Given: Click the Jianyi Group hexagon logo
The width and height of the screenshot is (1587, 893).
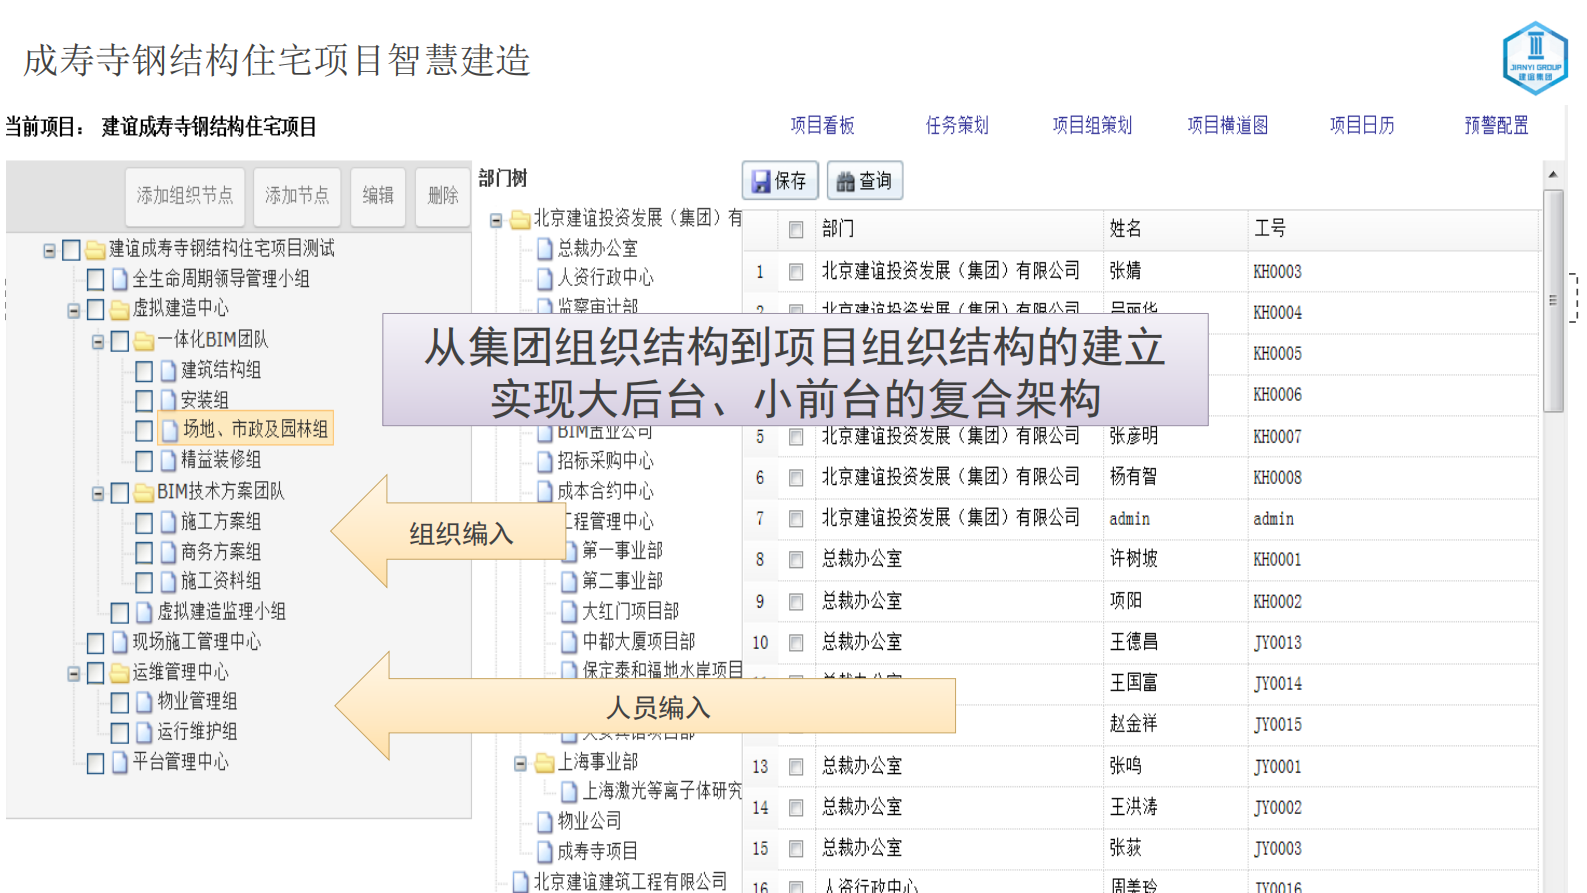Looking at the screenshot, I should coord(1535,58).
